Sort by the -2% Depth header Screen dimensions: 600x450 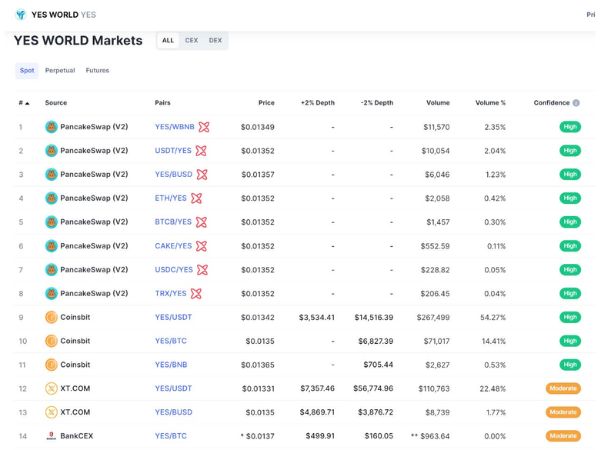click(377, 103)
